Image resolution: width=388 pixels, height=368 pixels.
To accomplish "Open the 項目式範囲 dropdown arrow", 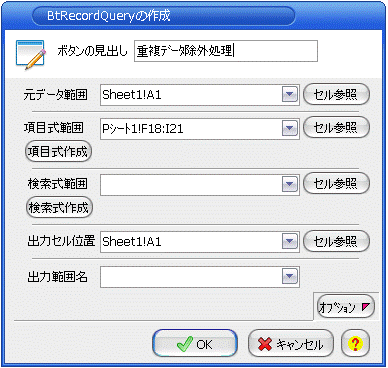I will 289,128.
